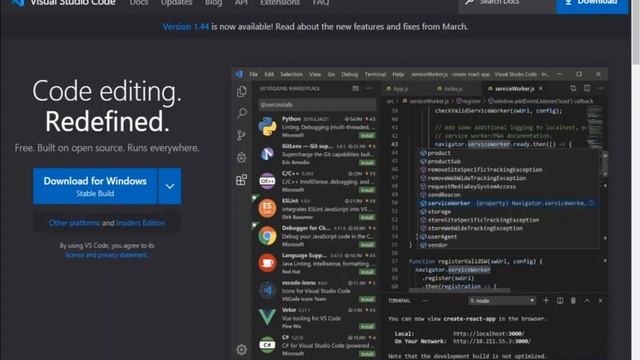The image size is (640, 360).
Task: Install the Python extension
Action: pyautogui.click(x=367, y=135)
